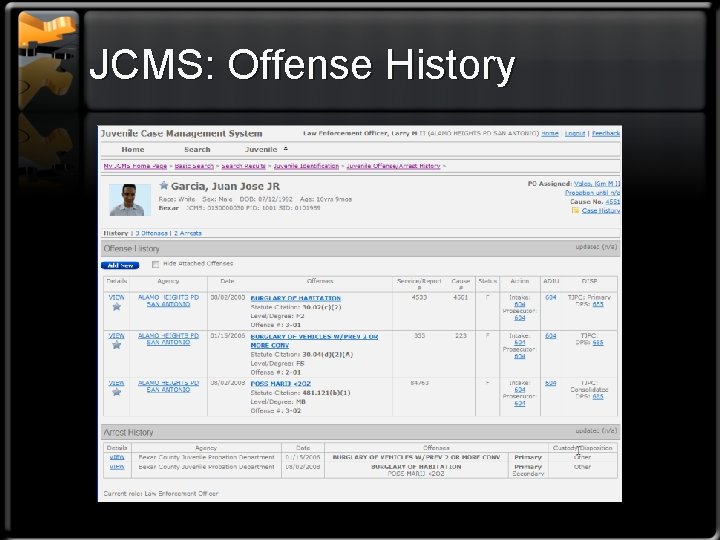
Task: Go to Juvenile Offense/Arrest History breadcrumb
Action: click(x=393, y=166)
